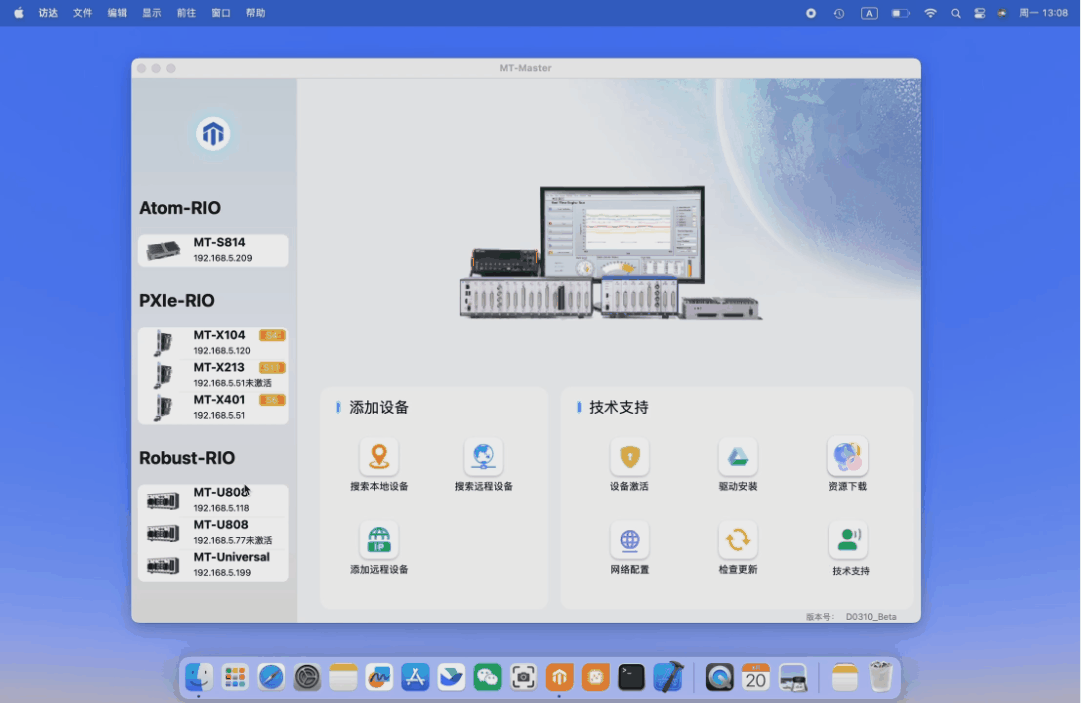Click 搜索本地设备 location pin icon
This screenshot has width=1081, height=703.
[378, 456]
